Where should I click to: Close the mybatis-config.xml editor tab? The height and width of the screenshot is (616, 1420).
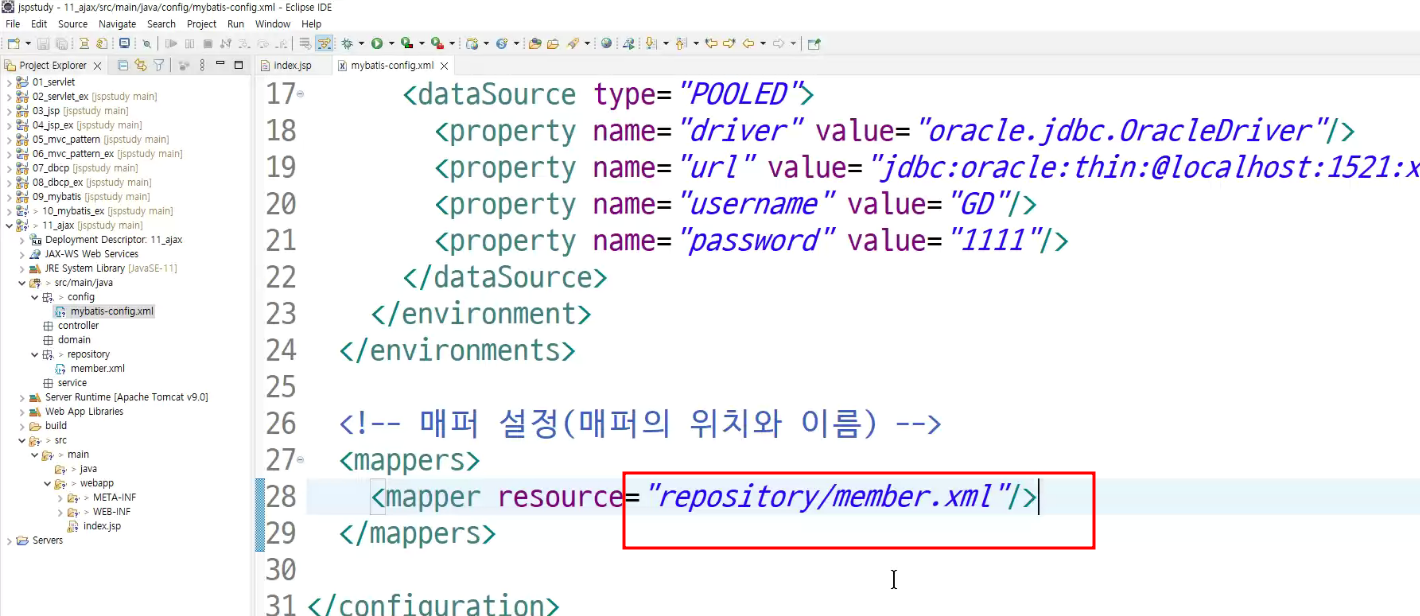(x=444, y=66)
